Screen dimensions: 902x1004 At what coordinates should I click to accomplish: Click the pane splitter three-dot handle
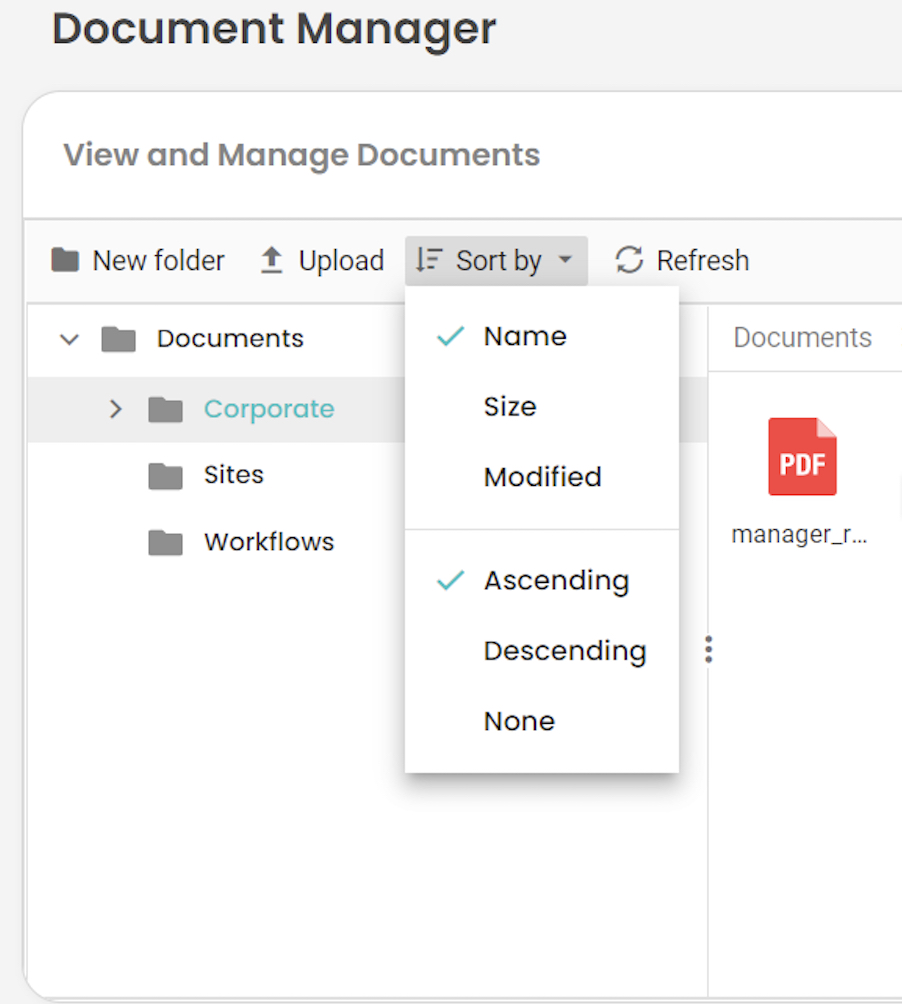[x=708, y=650]
